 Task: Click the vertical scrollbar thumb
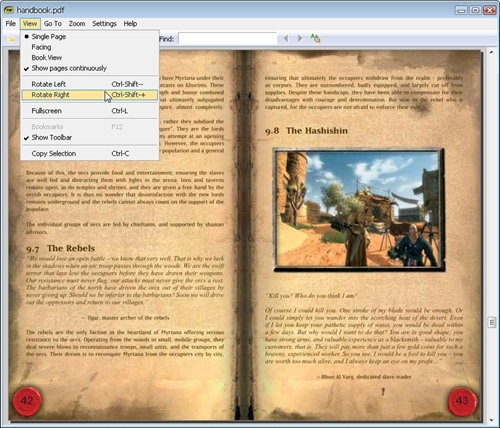click(492, 322)
